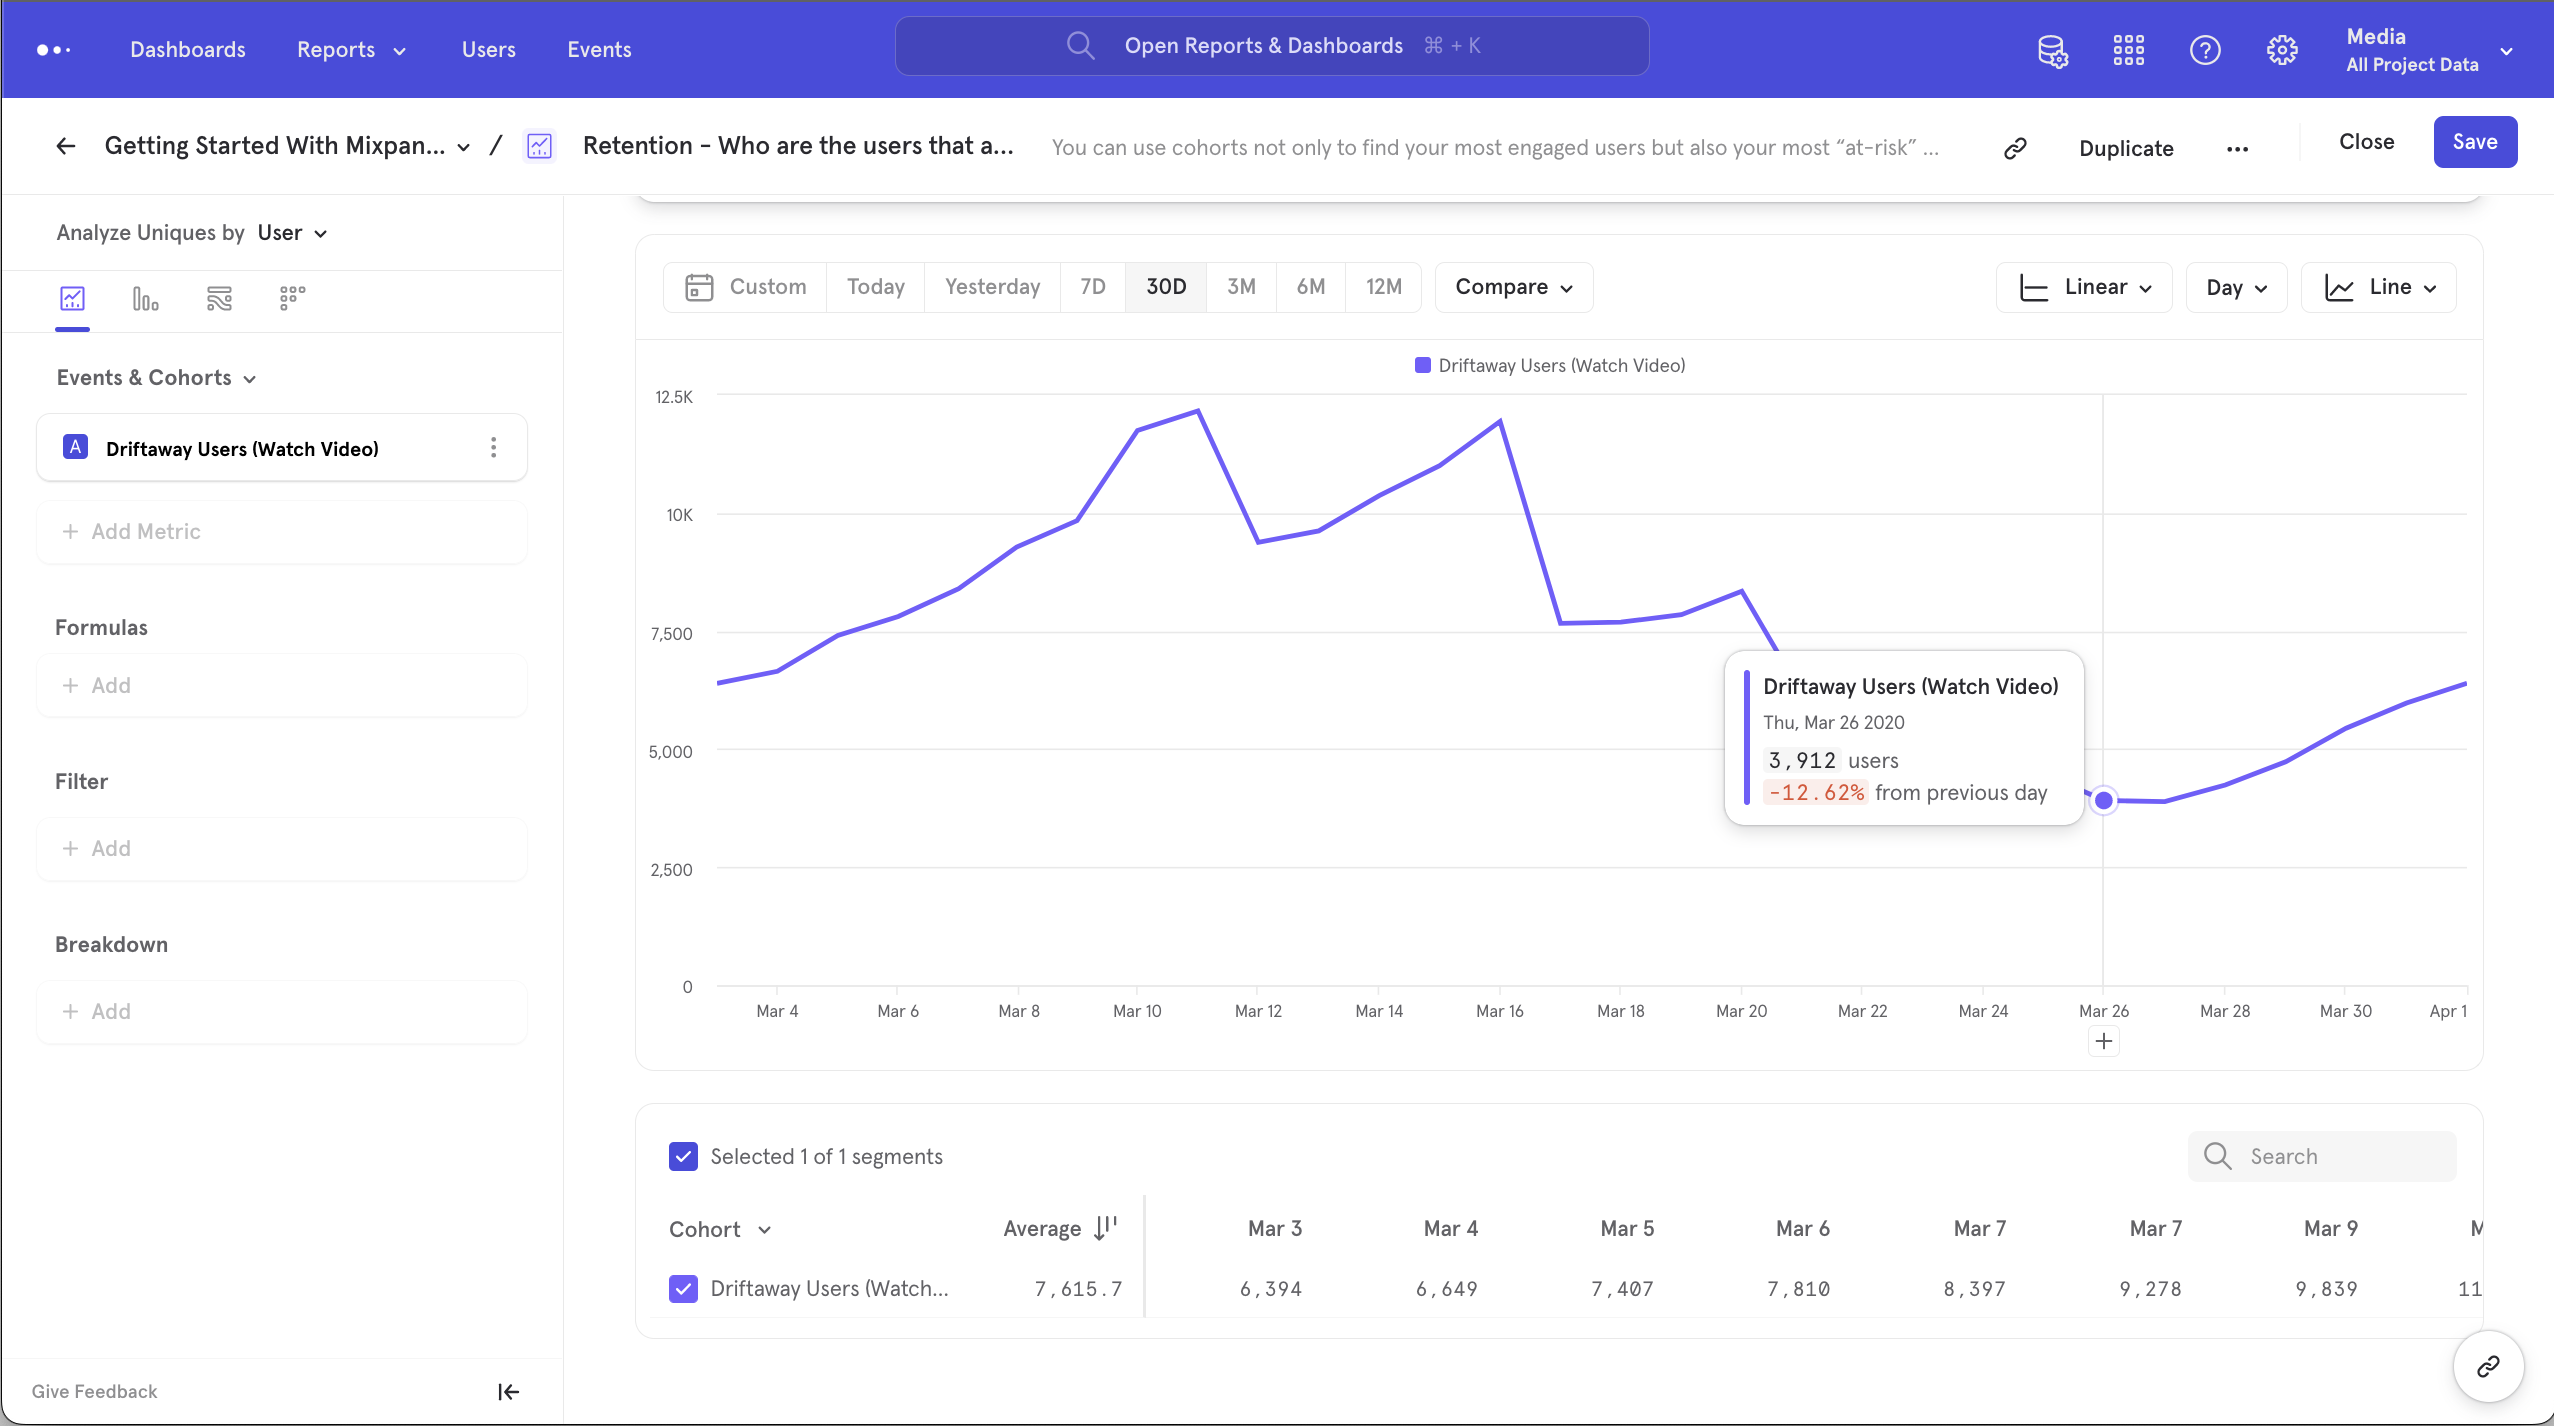Collapse the left query panel

508,1391
